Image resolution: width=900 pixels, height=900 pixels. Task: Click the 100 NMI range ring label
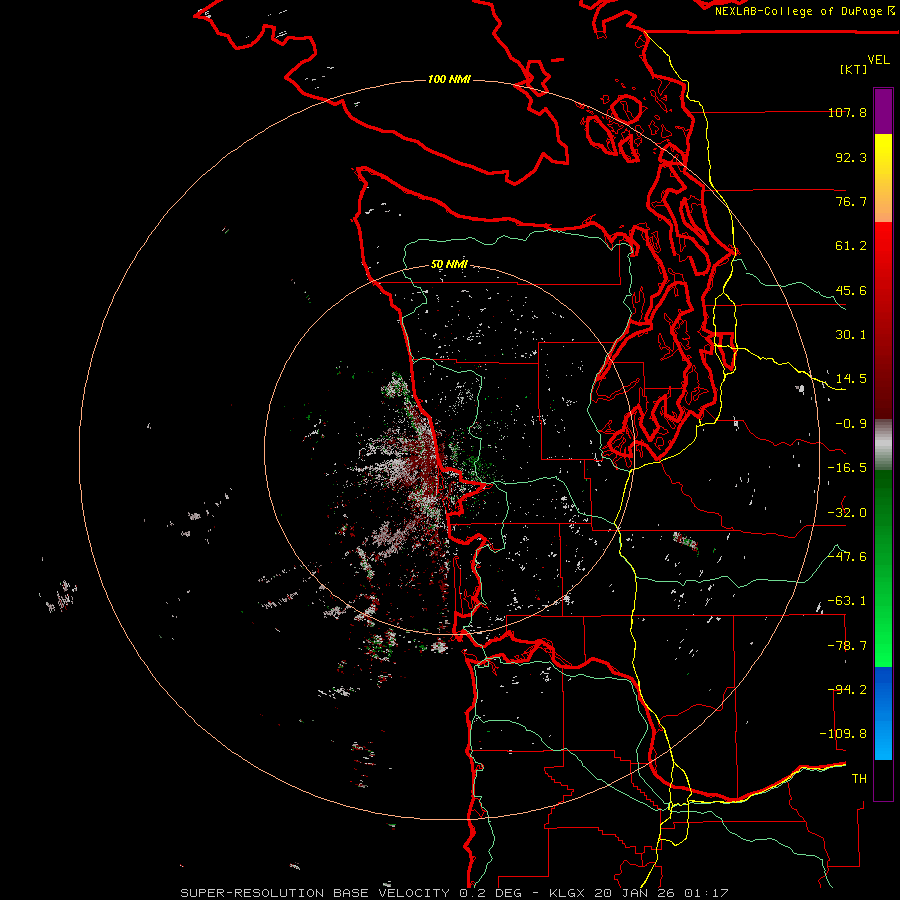(x=449, y=79)
